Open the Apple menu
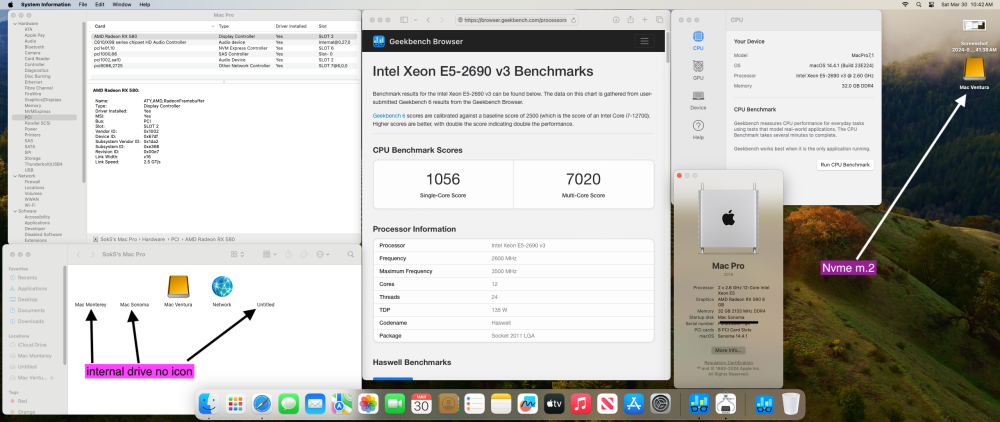The width and height of the screenshot is (1000, 422). pyautogui.click(x=10, y=4)
